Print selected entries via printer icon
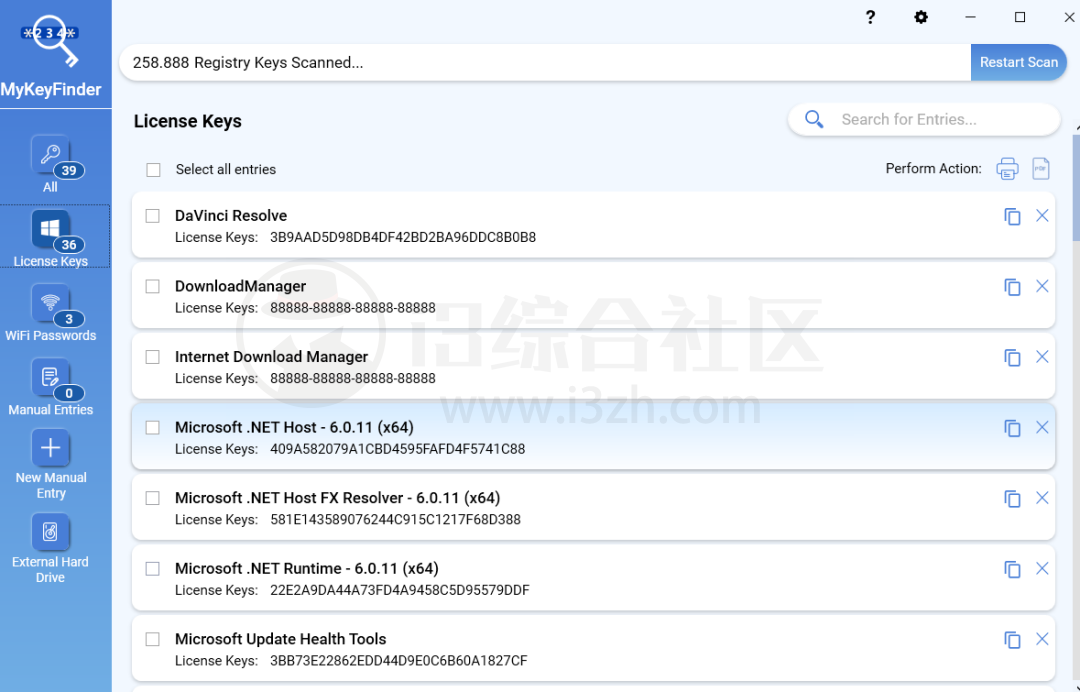Image resolution: width=1080 pixels, height=692 pixels. 1007,169
